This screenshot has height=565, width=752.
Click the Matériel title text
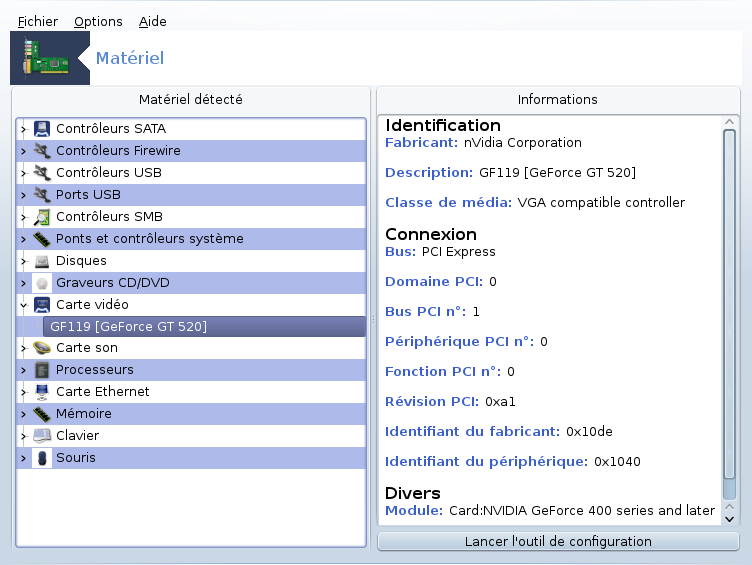[130, 58]
